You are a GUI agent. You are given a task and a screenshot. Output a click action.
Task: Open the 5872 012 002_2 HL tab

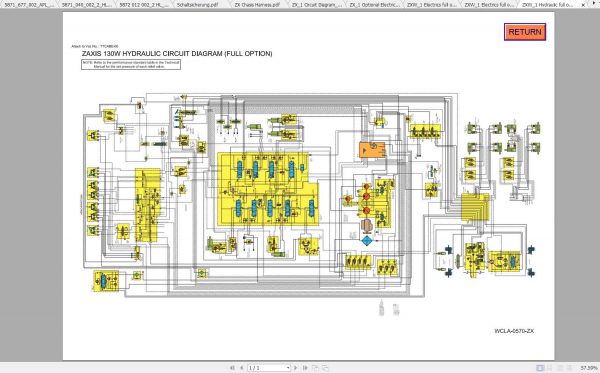point(143,5)
